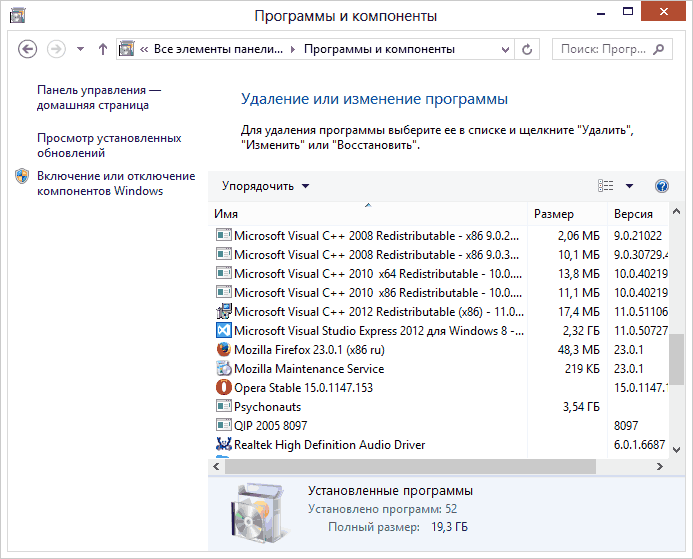693x559 pixels.
Task: Click the search box for programs
Action: pos(612,49)
